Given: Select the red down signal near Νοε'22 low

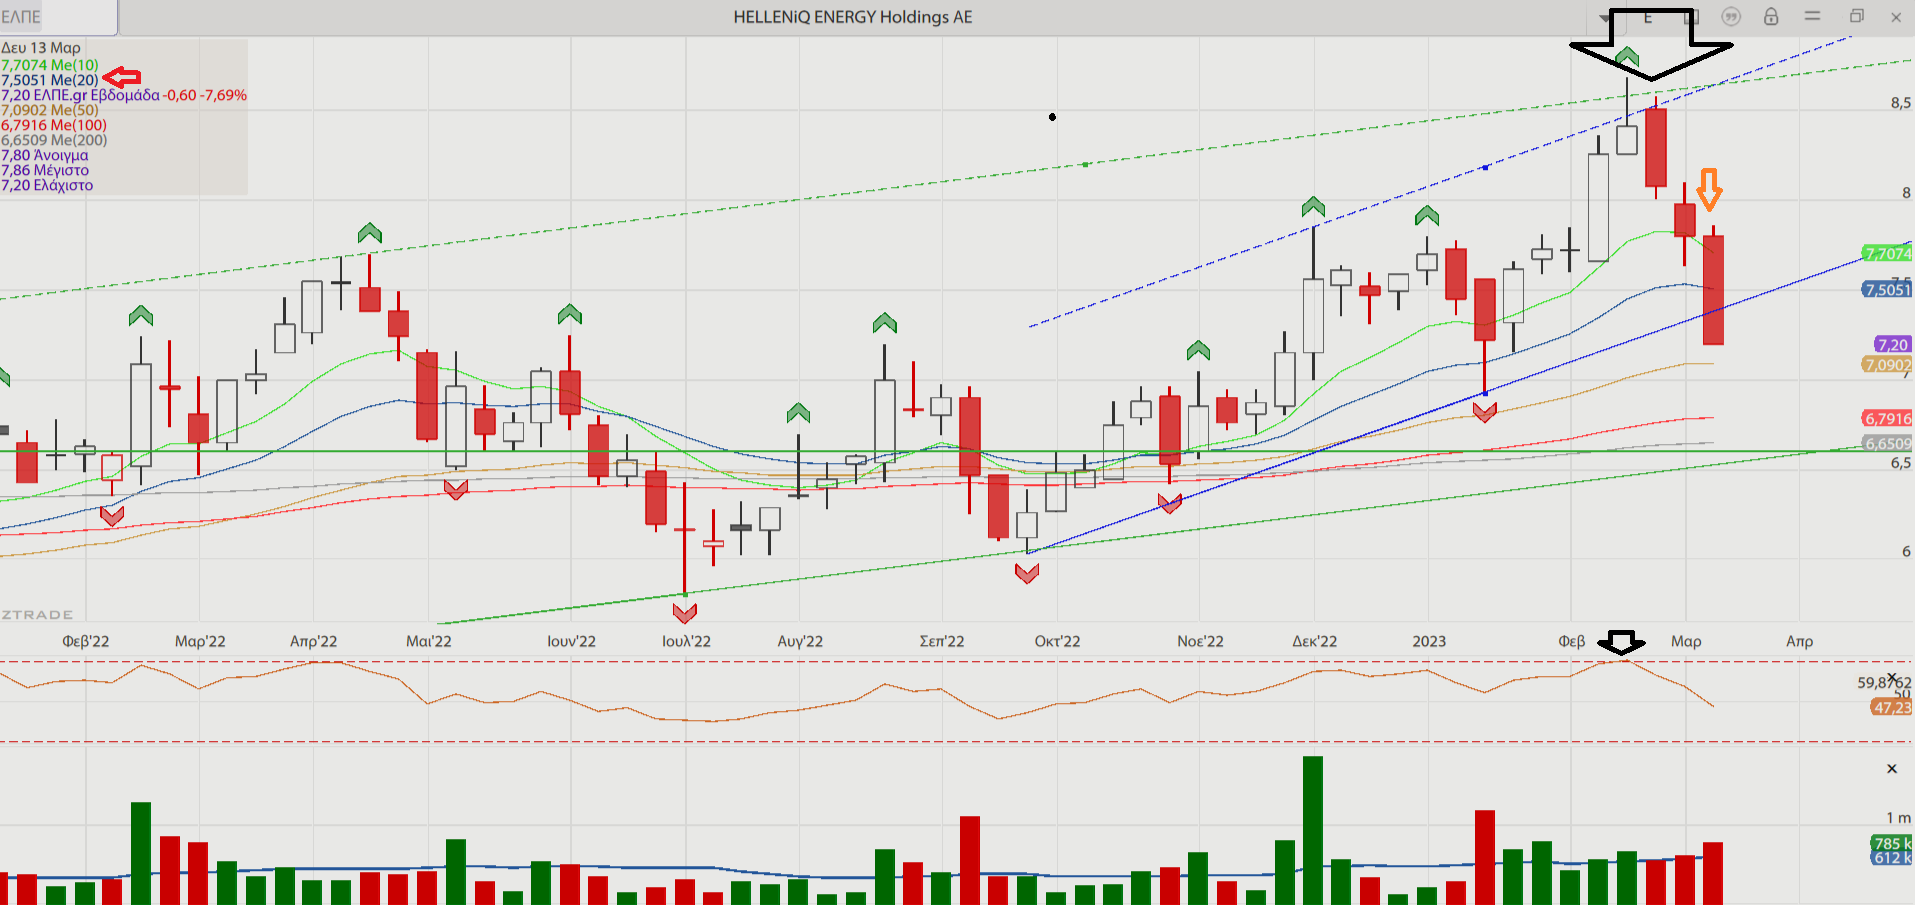Looking at the screenshot, I should [1170, 503].
